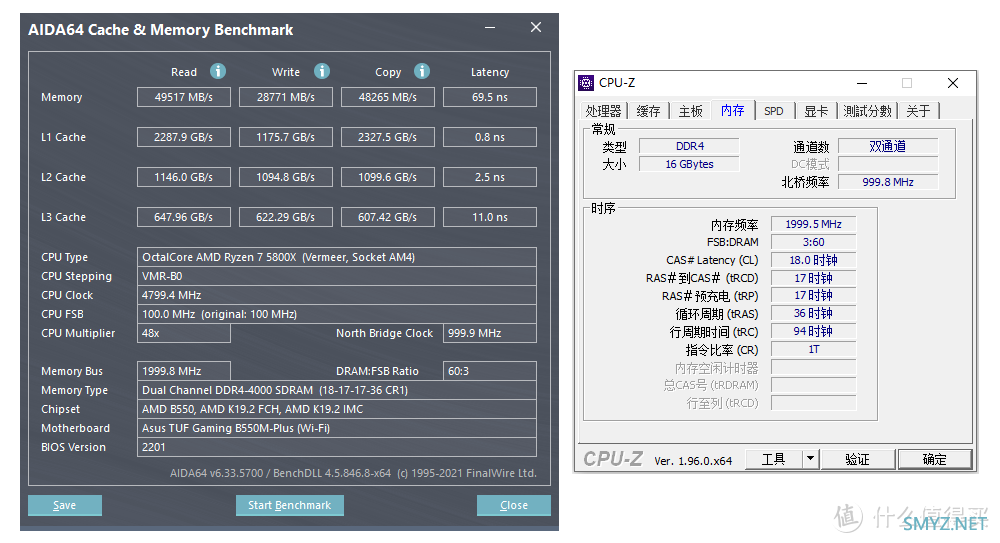Click the CPU Clock field 4799.4 MHz
Viewport: 1000px width, 543px height.
(337, 295)
